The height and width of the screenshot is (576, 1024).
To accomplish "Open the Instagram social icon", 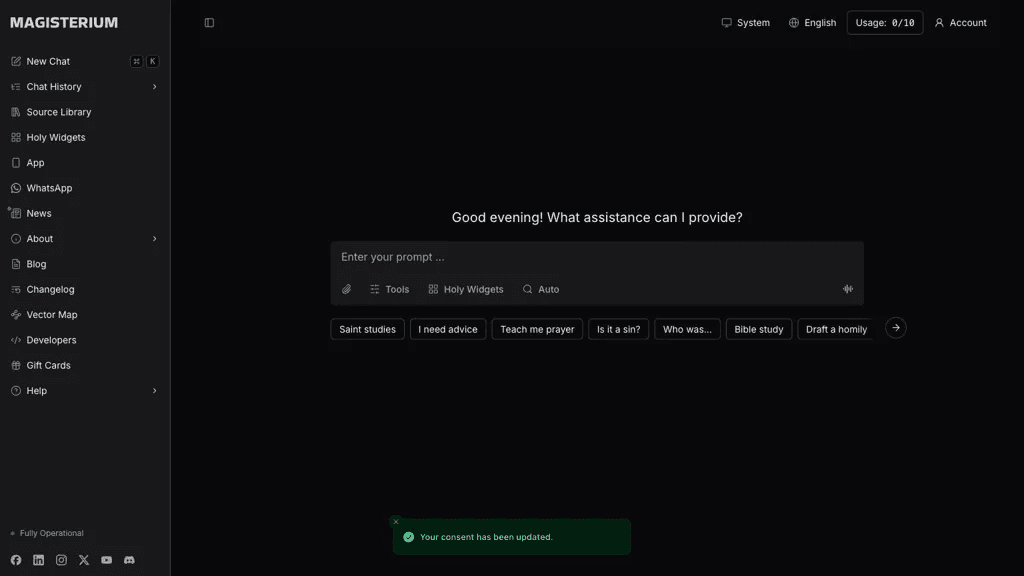I will click(x=61, y=560).
